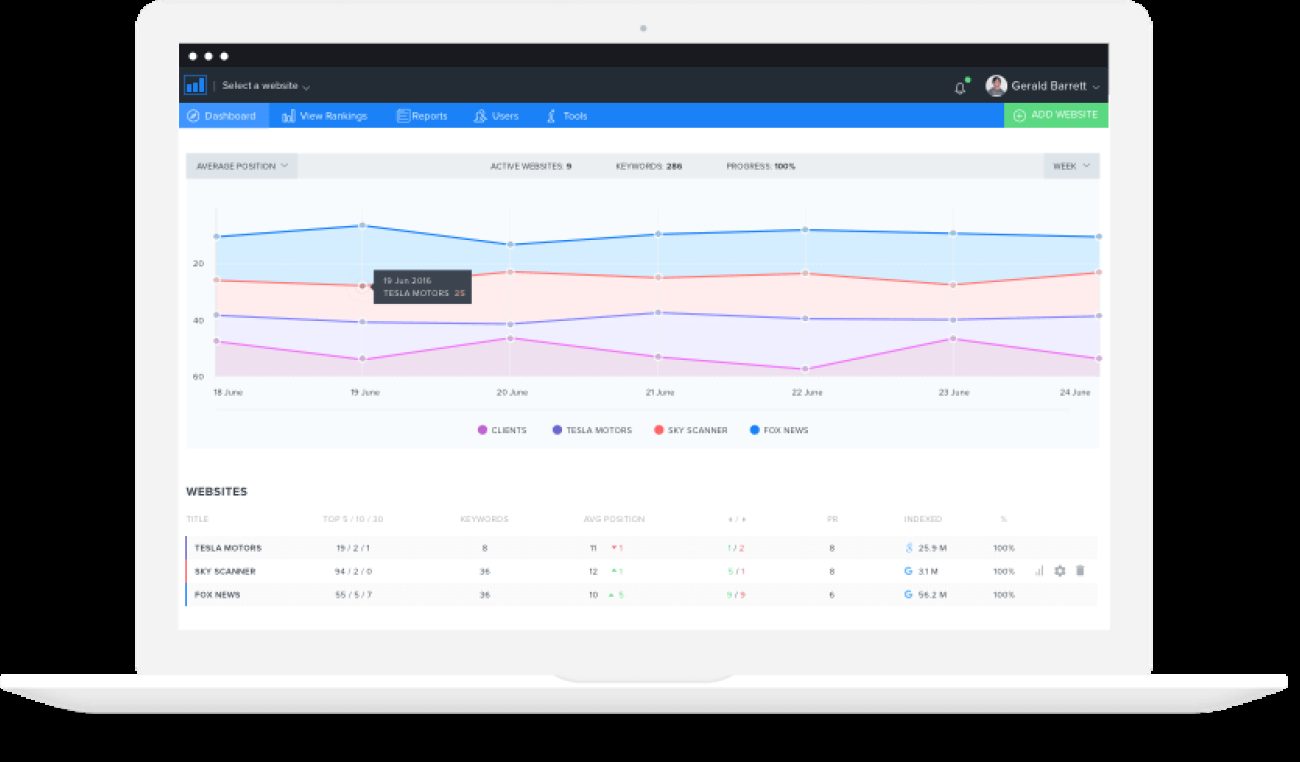
Task: Click the Tools wrench icon in navigation
Action: click(x=550, y=116)
